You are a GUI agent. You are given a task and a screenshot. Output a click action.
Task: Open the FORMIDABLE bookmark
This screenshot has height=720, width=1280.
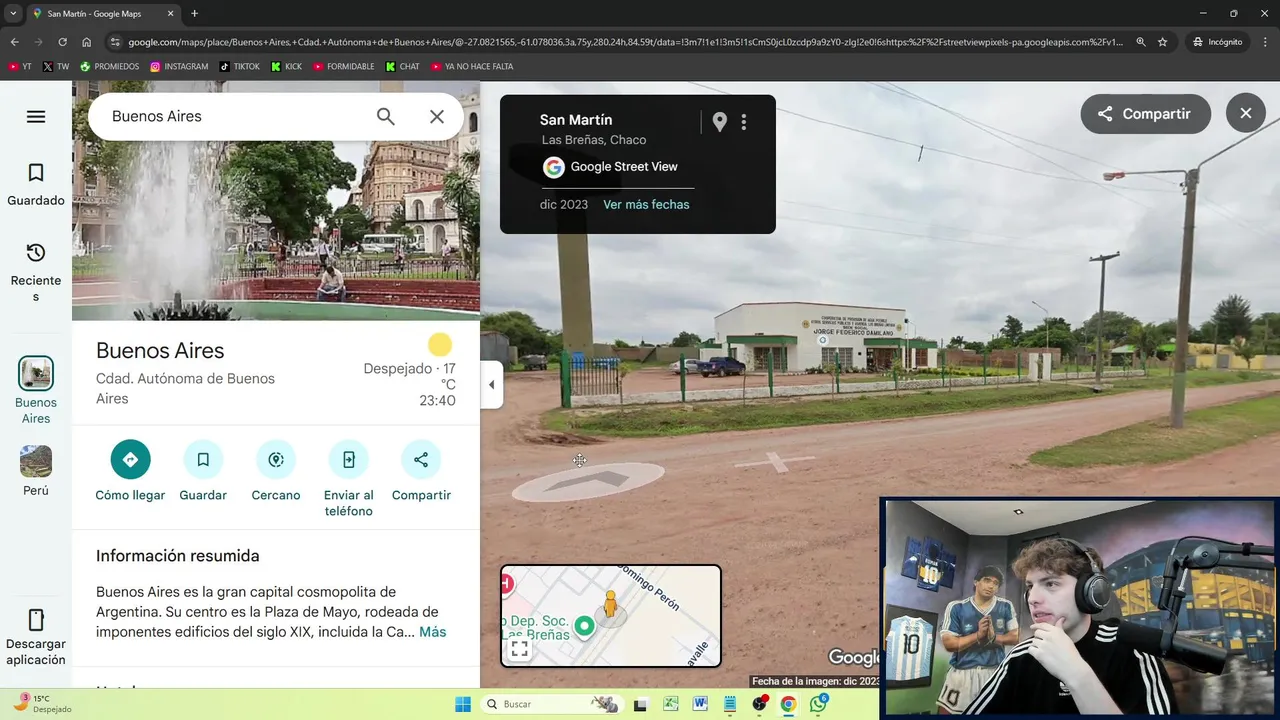[x=343, y=67]
